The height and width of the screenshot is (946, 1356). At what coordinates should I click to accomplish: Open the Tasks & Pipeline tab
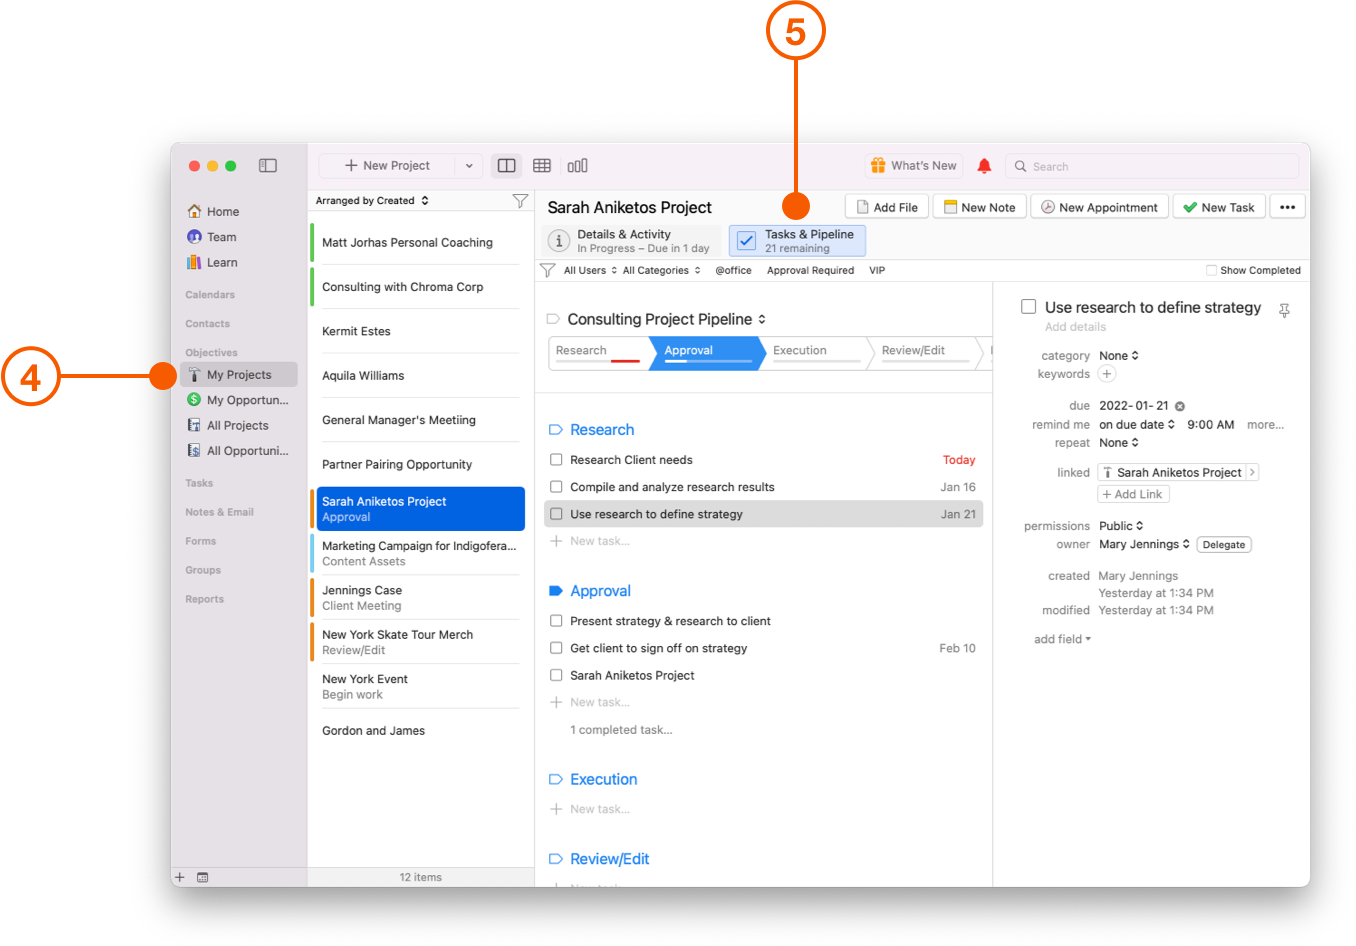796,240
